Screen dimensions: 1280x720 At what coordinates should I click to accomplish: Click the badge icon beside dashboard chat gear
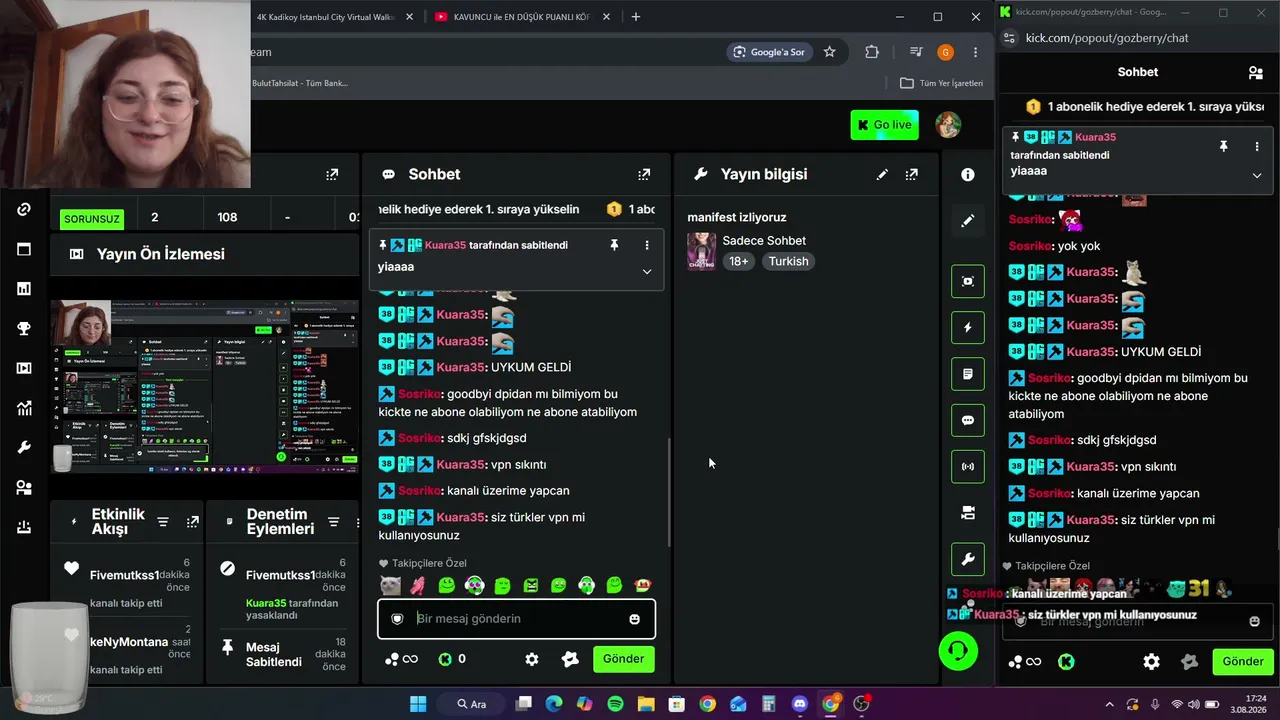[x=570, y=659]
